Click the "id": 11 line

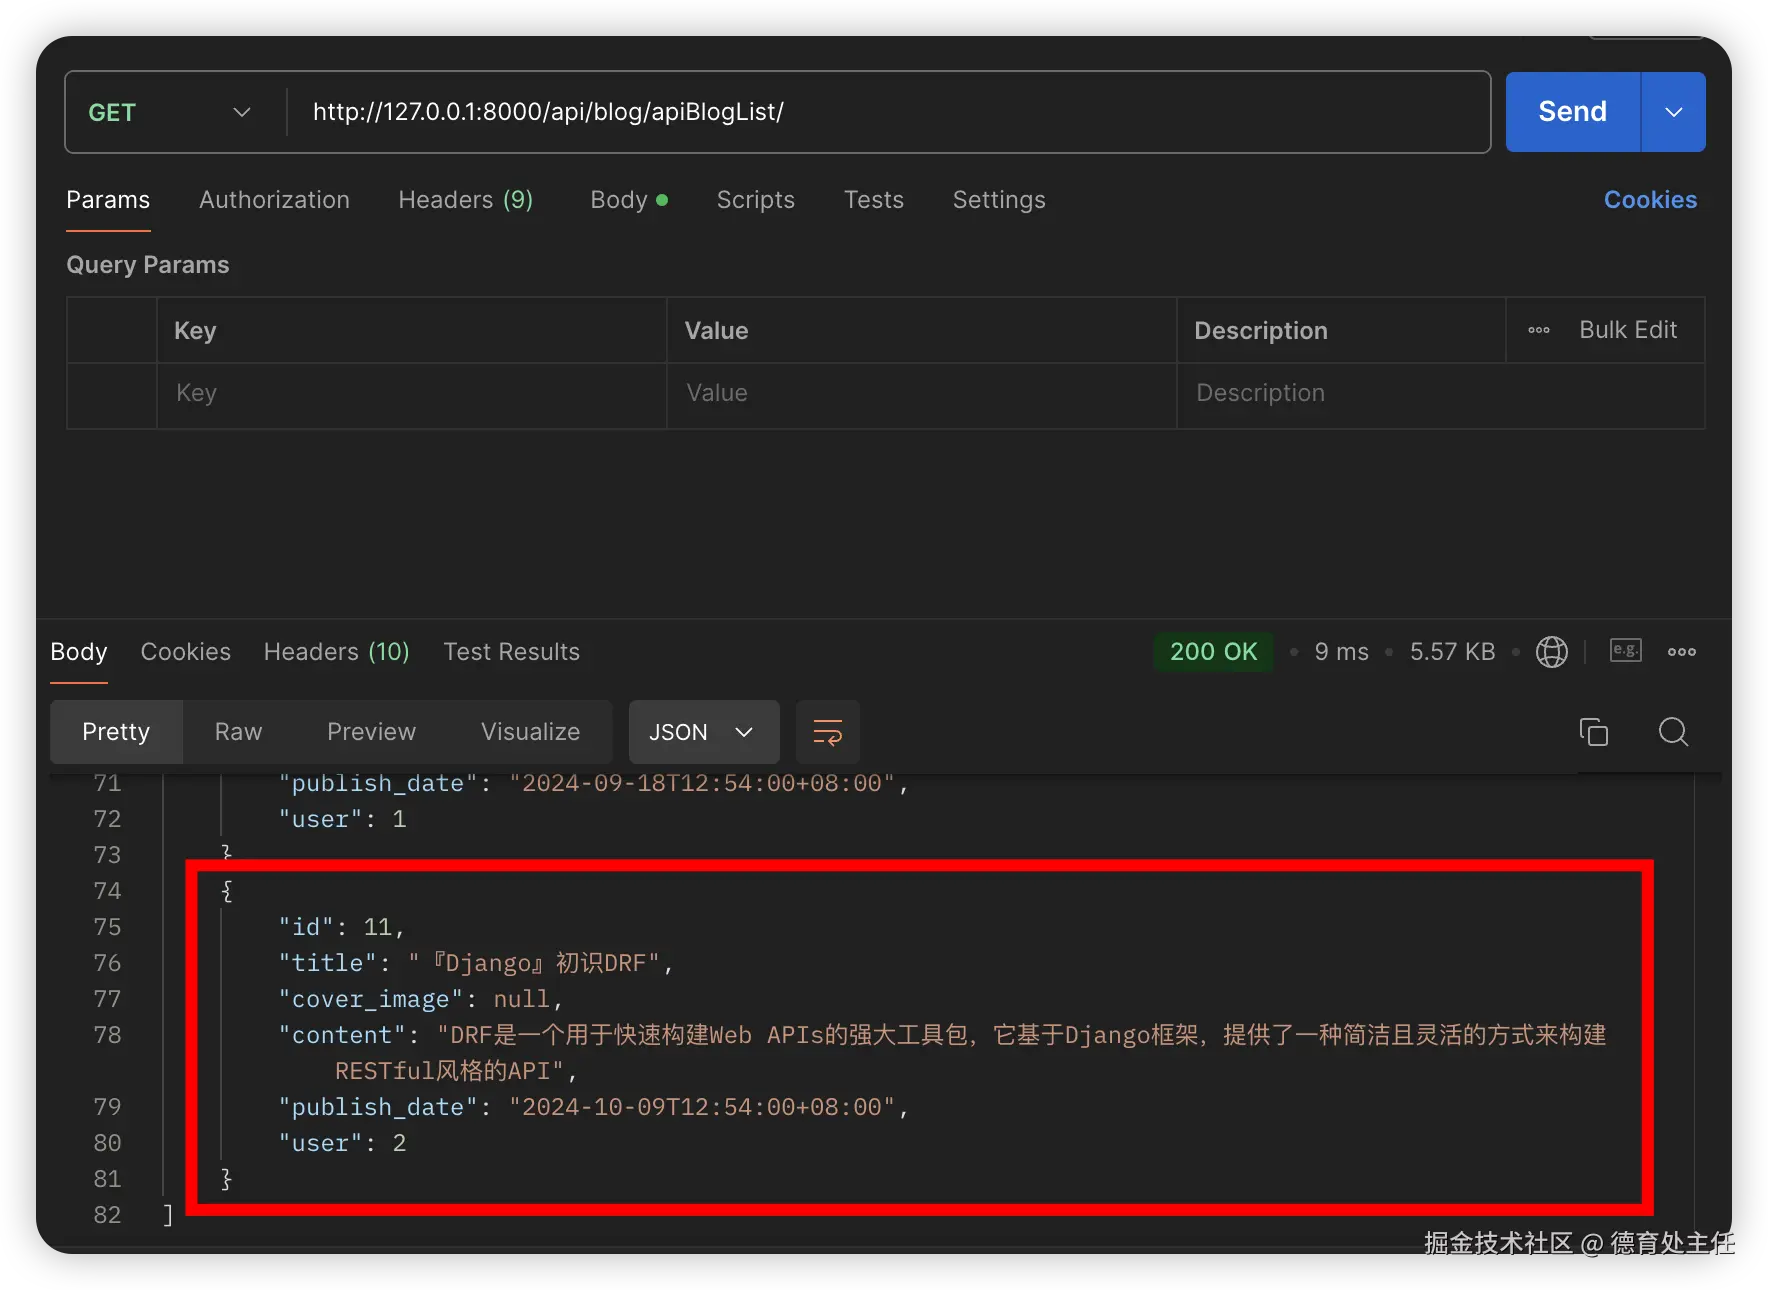[x=341, y=927]
